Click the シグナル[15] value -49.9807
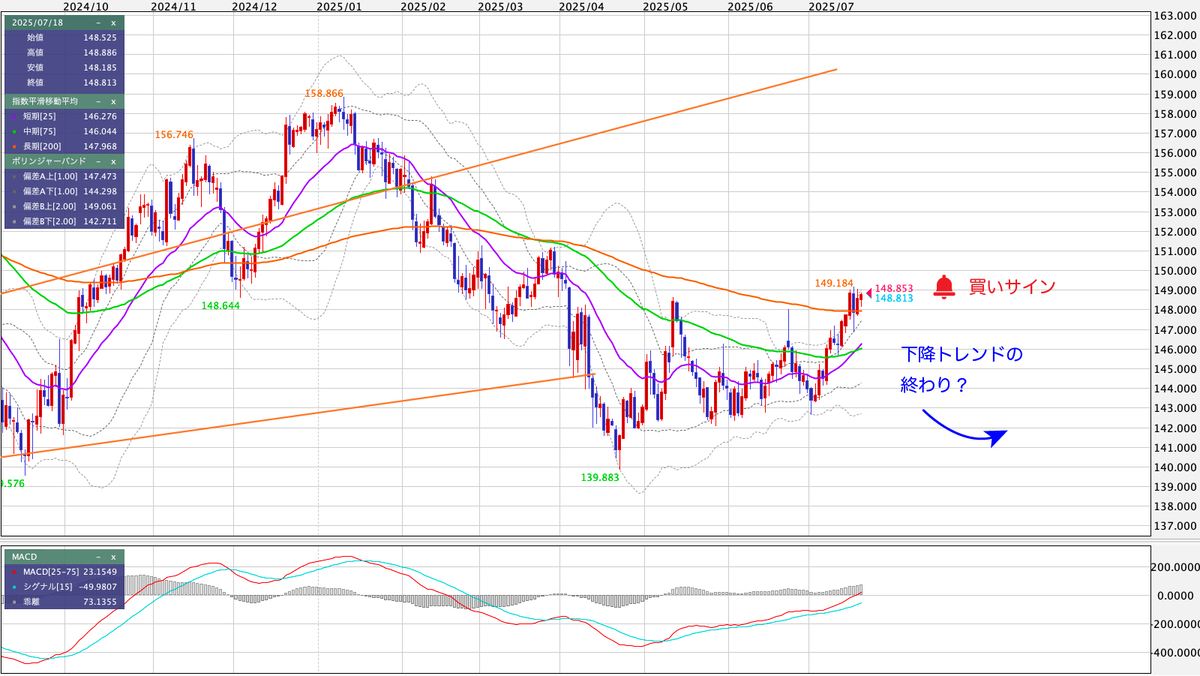1200x676 pixels. (96, 585)
